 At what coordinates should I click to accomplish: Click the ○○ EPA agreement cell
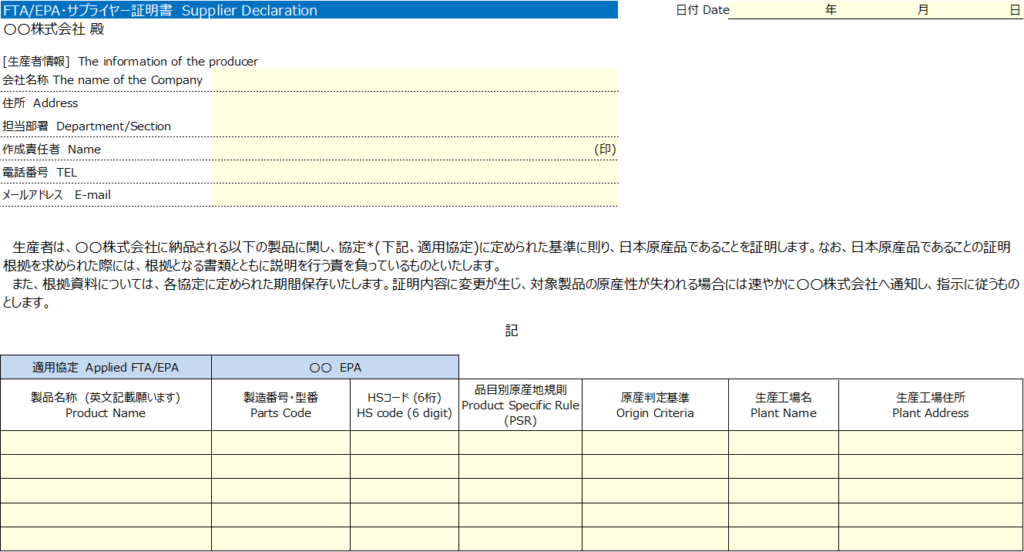(x=335, y=367)
